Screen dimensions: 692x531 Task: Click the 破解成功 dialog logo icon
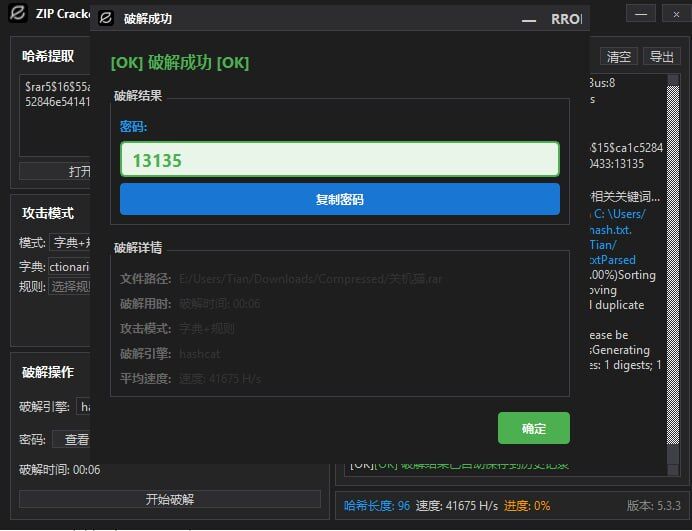pyautogui.click(x=106, y=19)
